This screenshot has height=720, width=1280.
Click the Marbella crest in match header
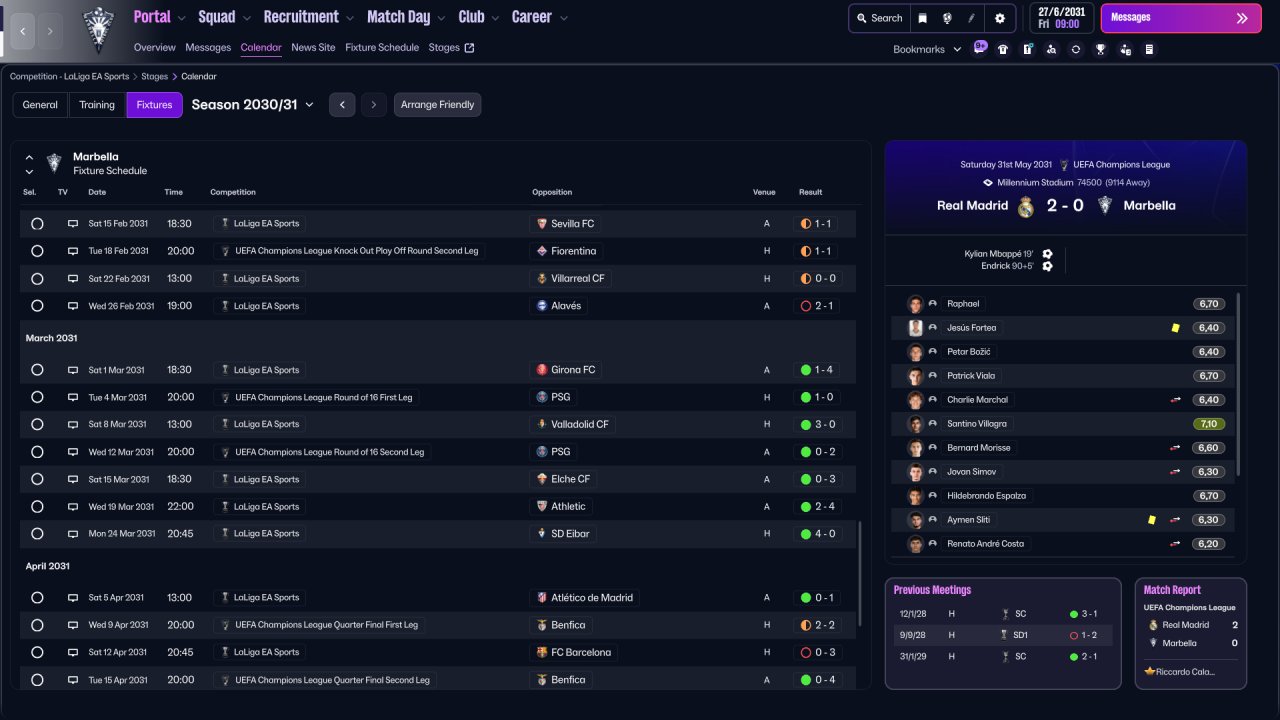1105,206
